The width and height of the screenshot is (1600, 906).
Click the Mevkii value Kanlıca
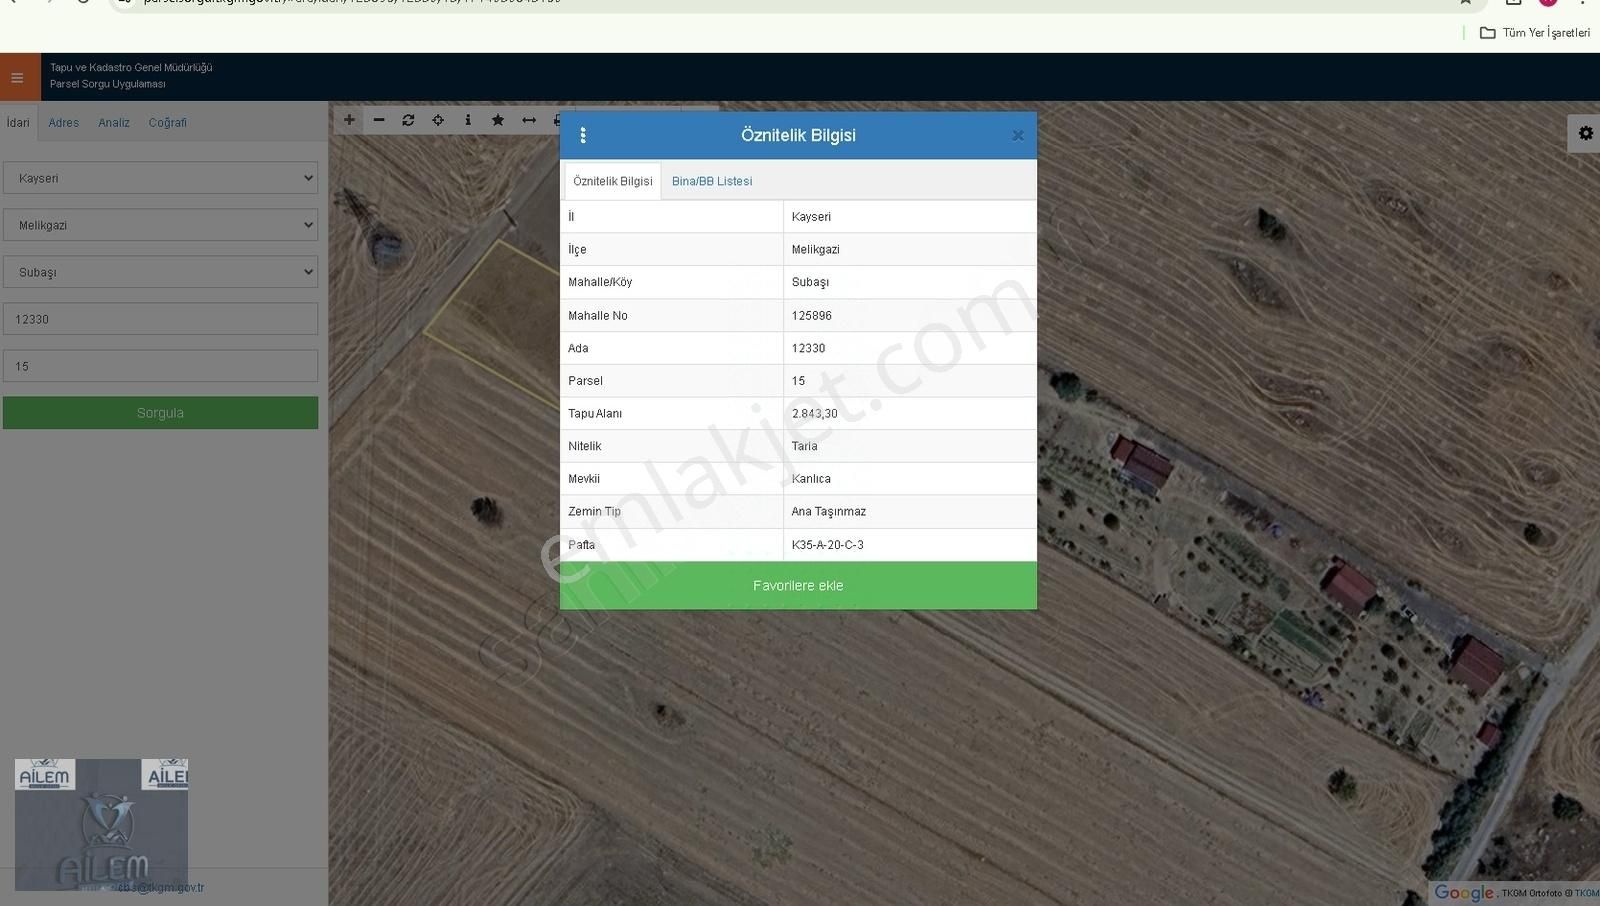[x=811, y=479]
